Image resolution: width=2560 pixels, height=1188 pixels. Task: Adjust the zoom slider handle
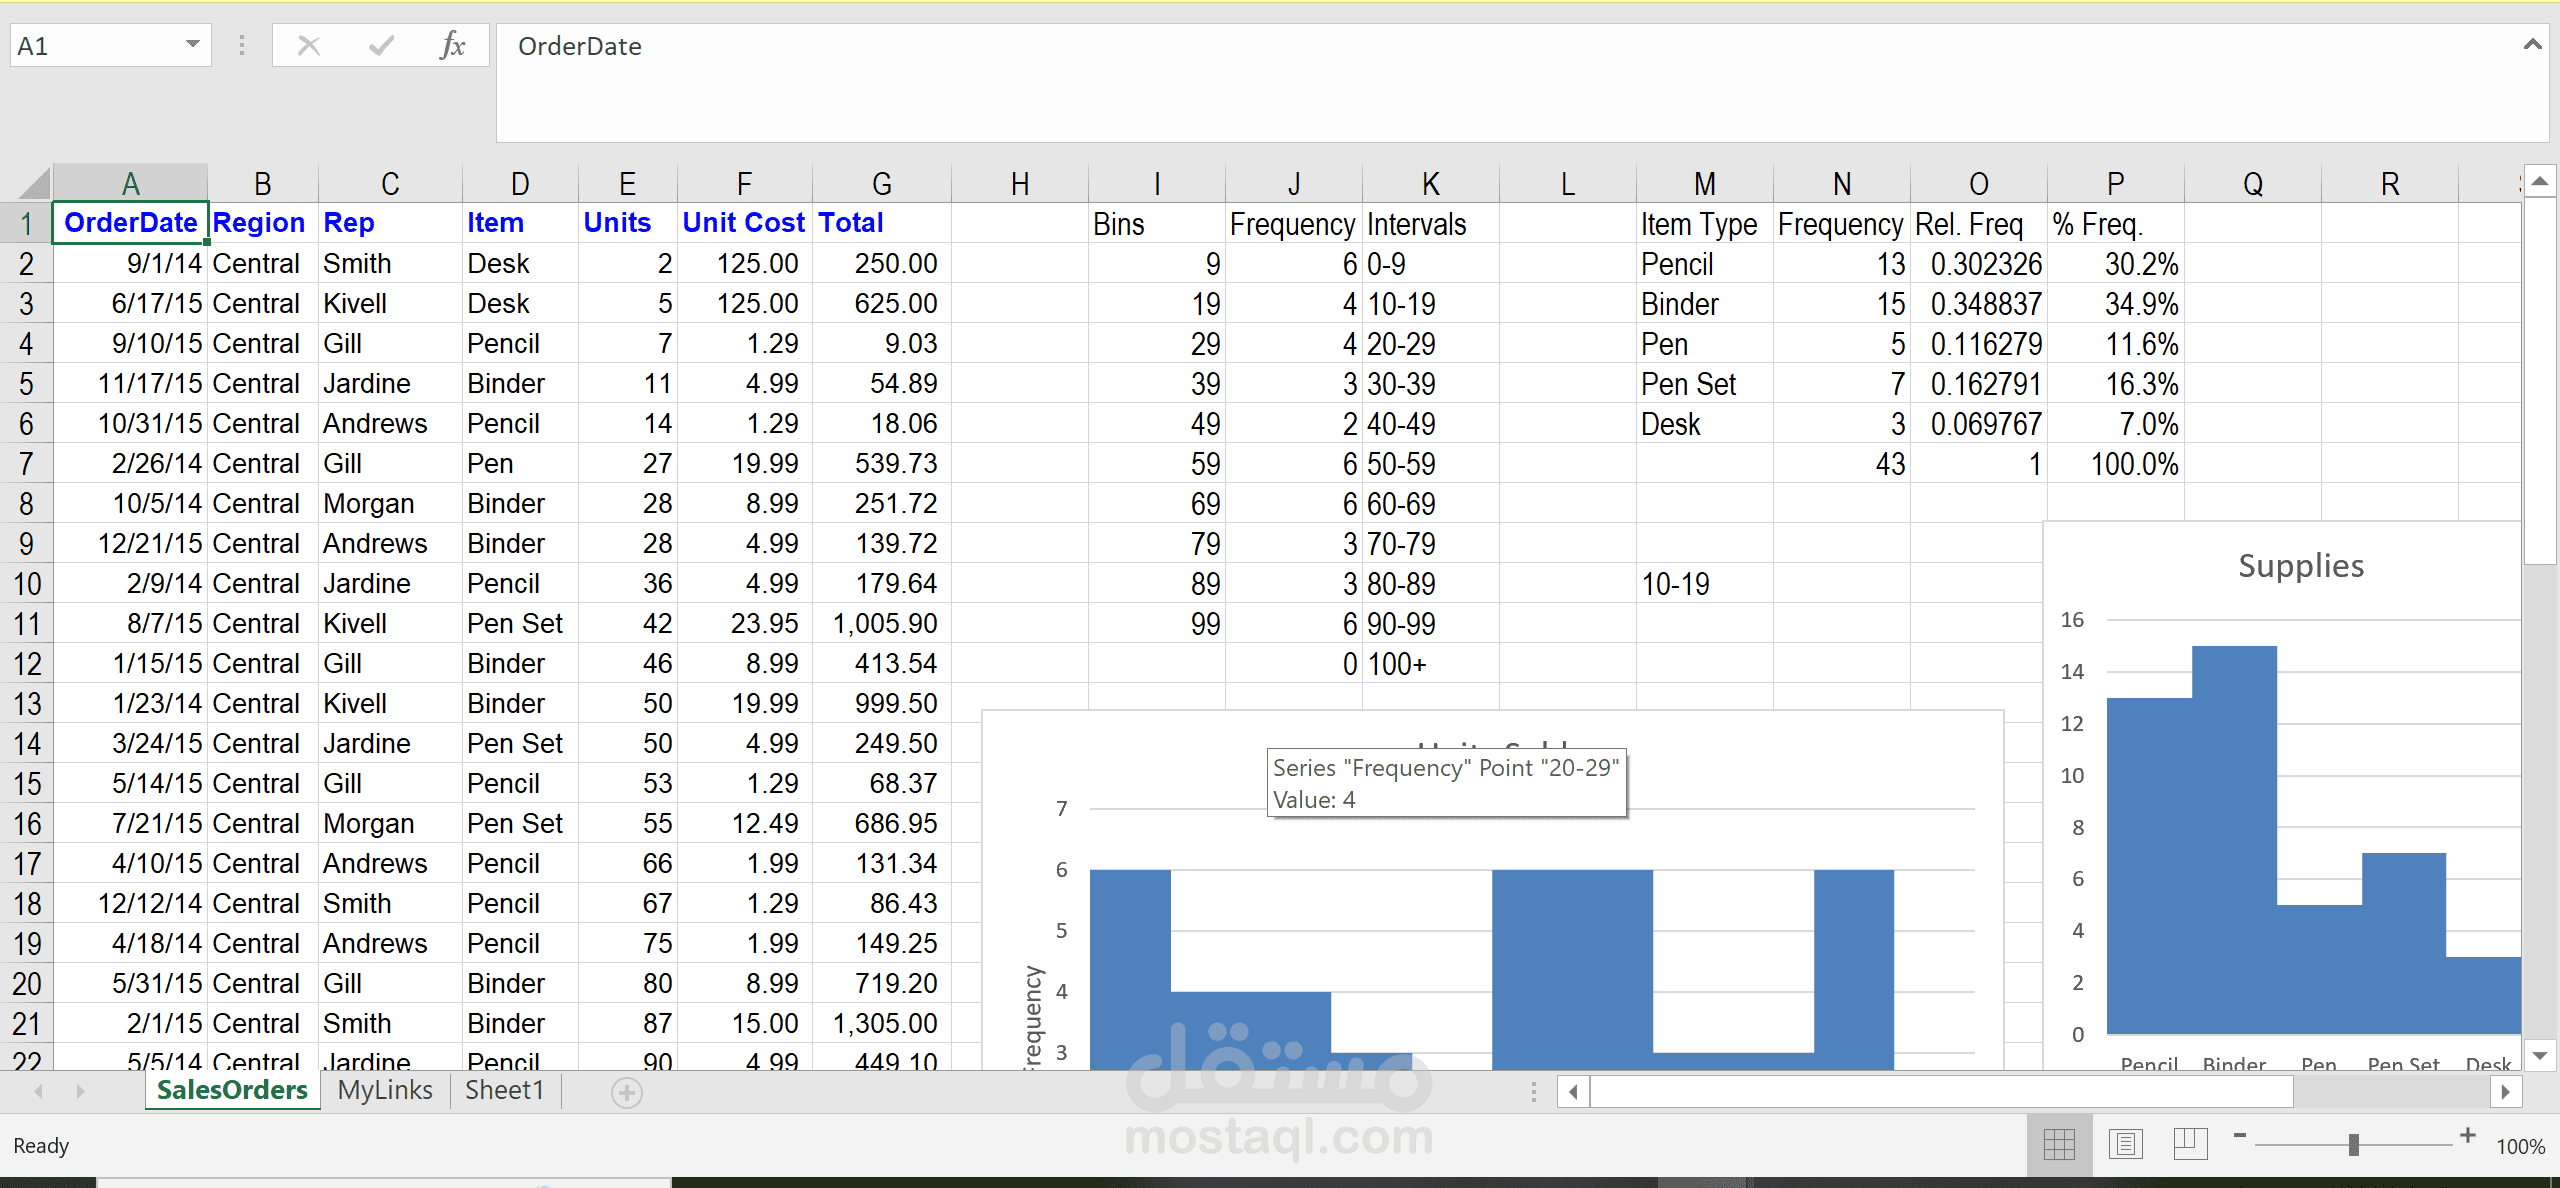2355,1144
